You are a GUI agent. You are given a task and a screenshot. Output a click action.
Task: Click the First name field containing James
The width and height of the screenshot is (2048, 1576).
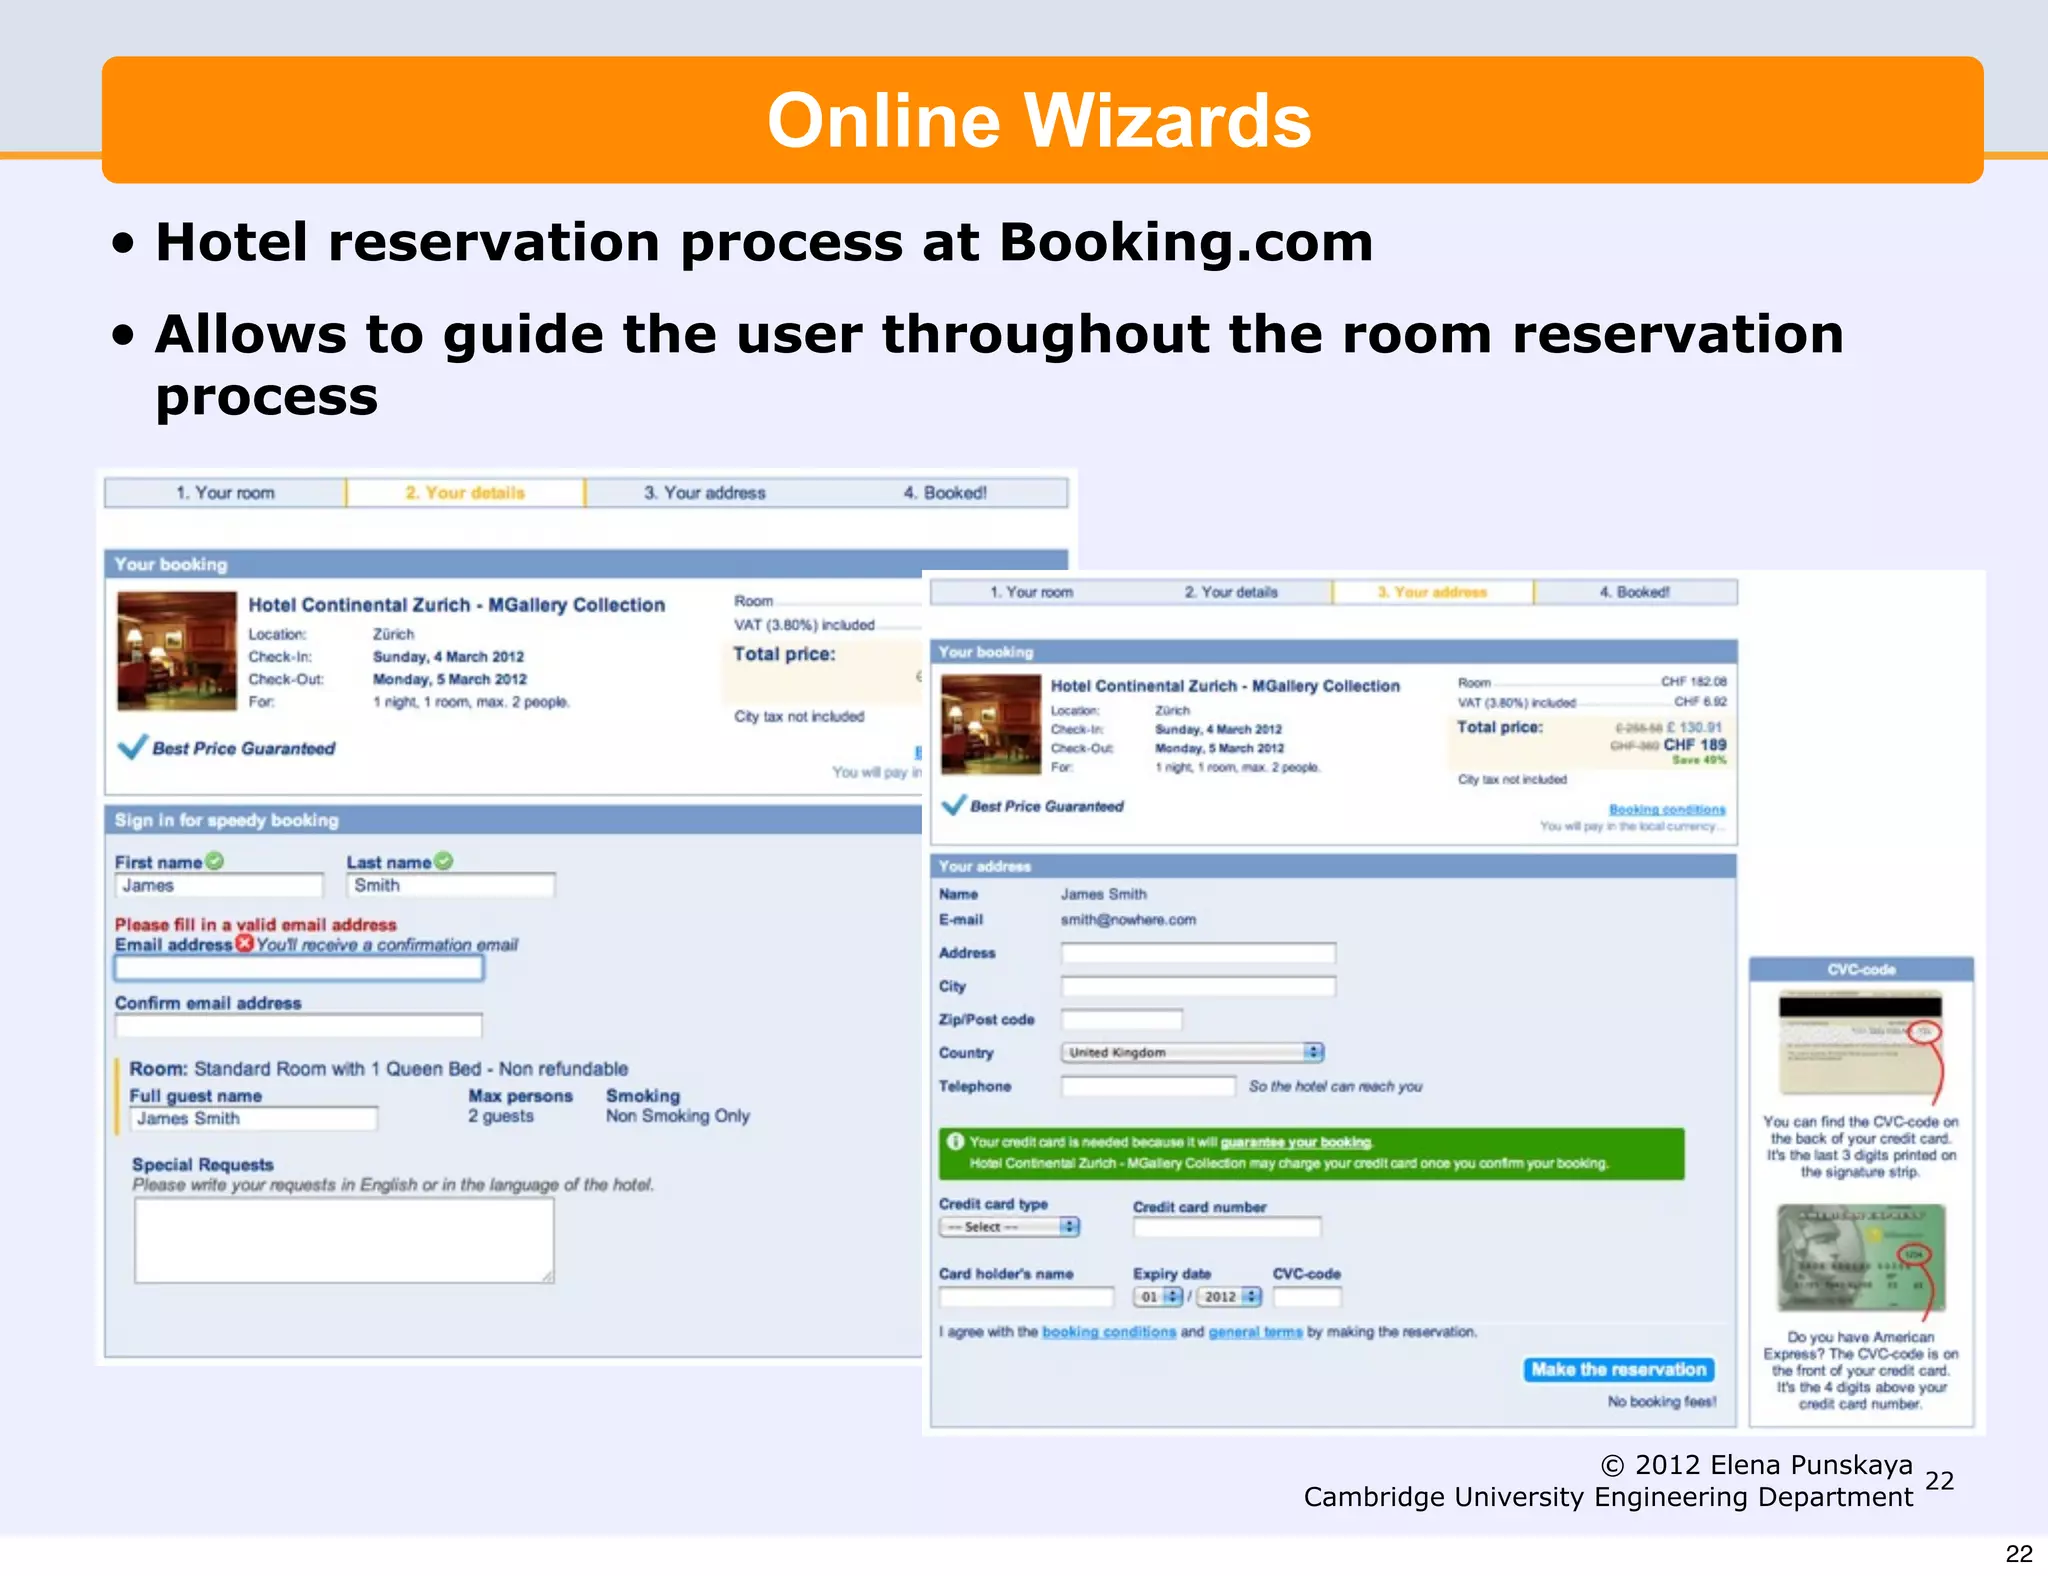[219, 885]
